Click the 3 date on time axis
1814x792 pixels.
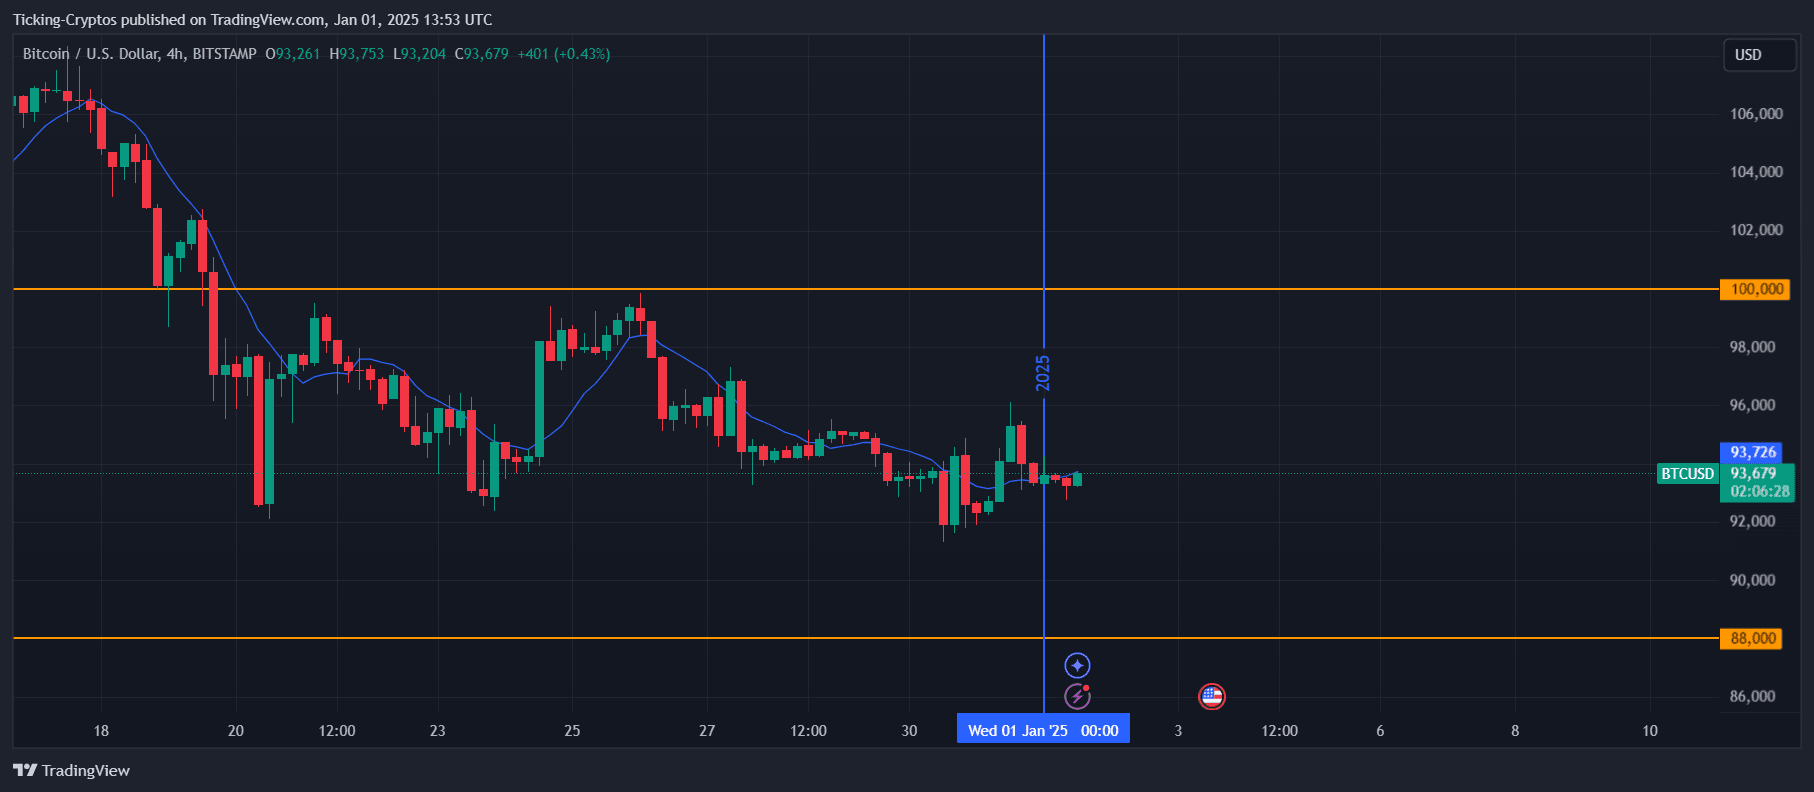tap(1178, 730)
